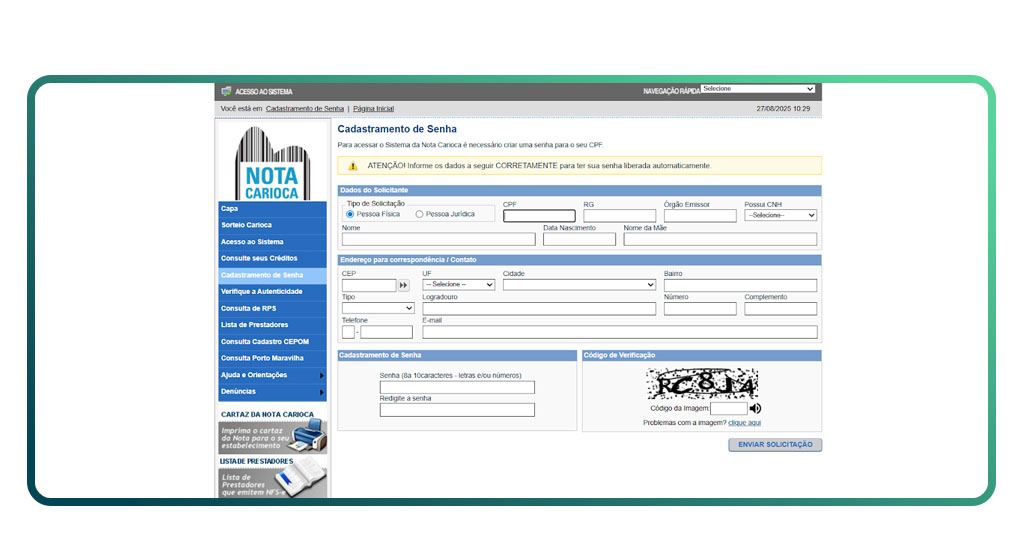
Task: Open the UF state dropdown
Action: 458,285
